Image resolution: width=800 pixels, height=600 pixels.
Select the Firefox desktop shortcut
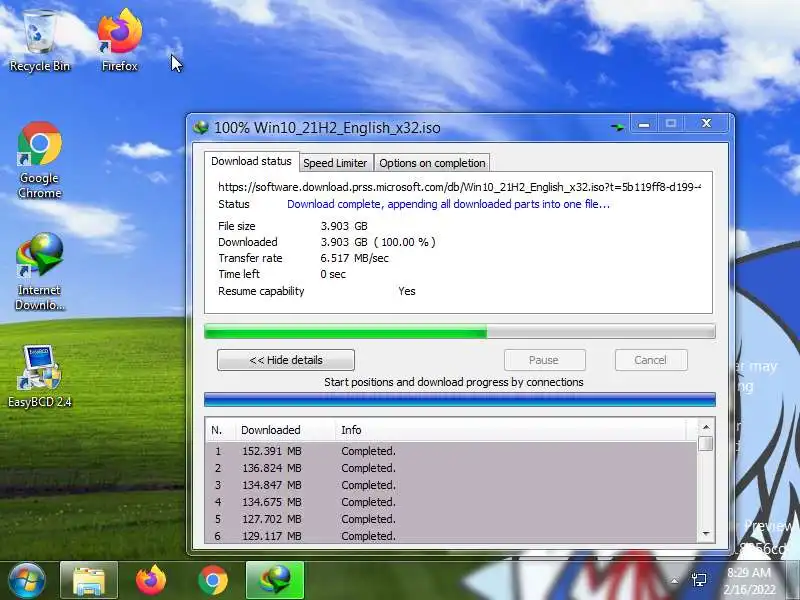[x=119, y=41]
